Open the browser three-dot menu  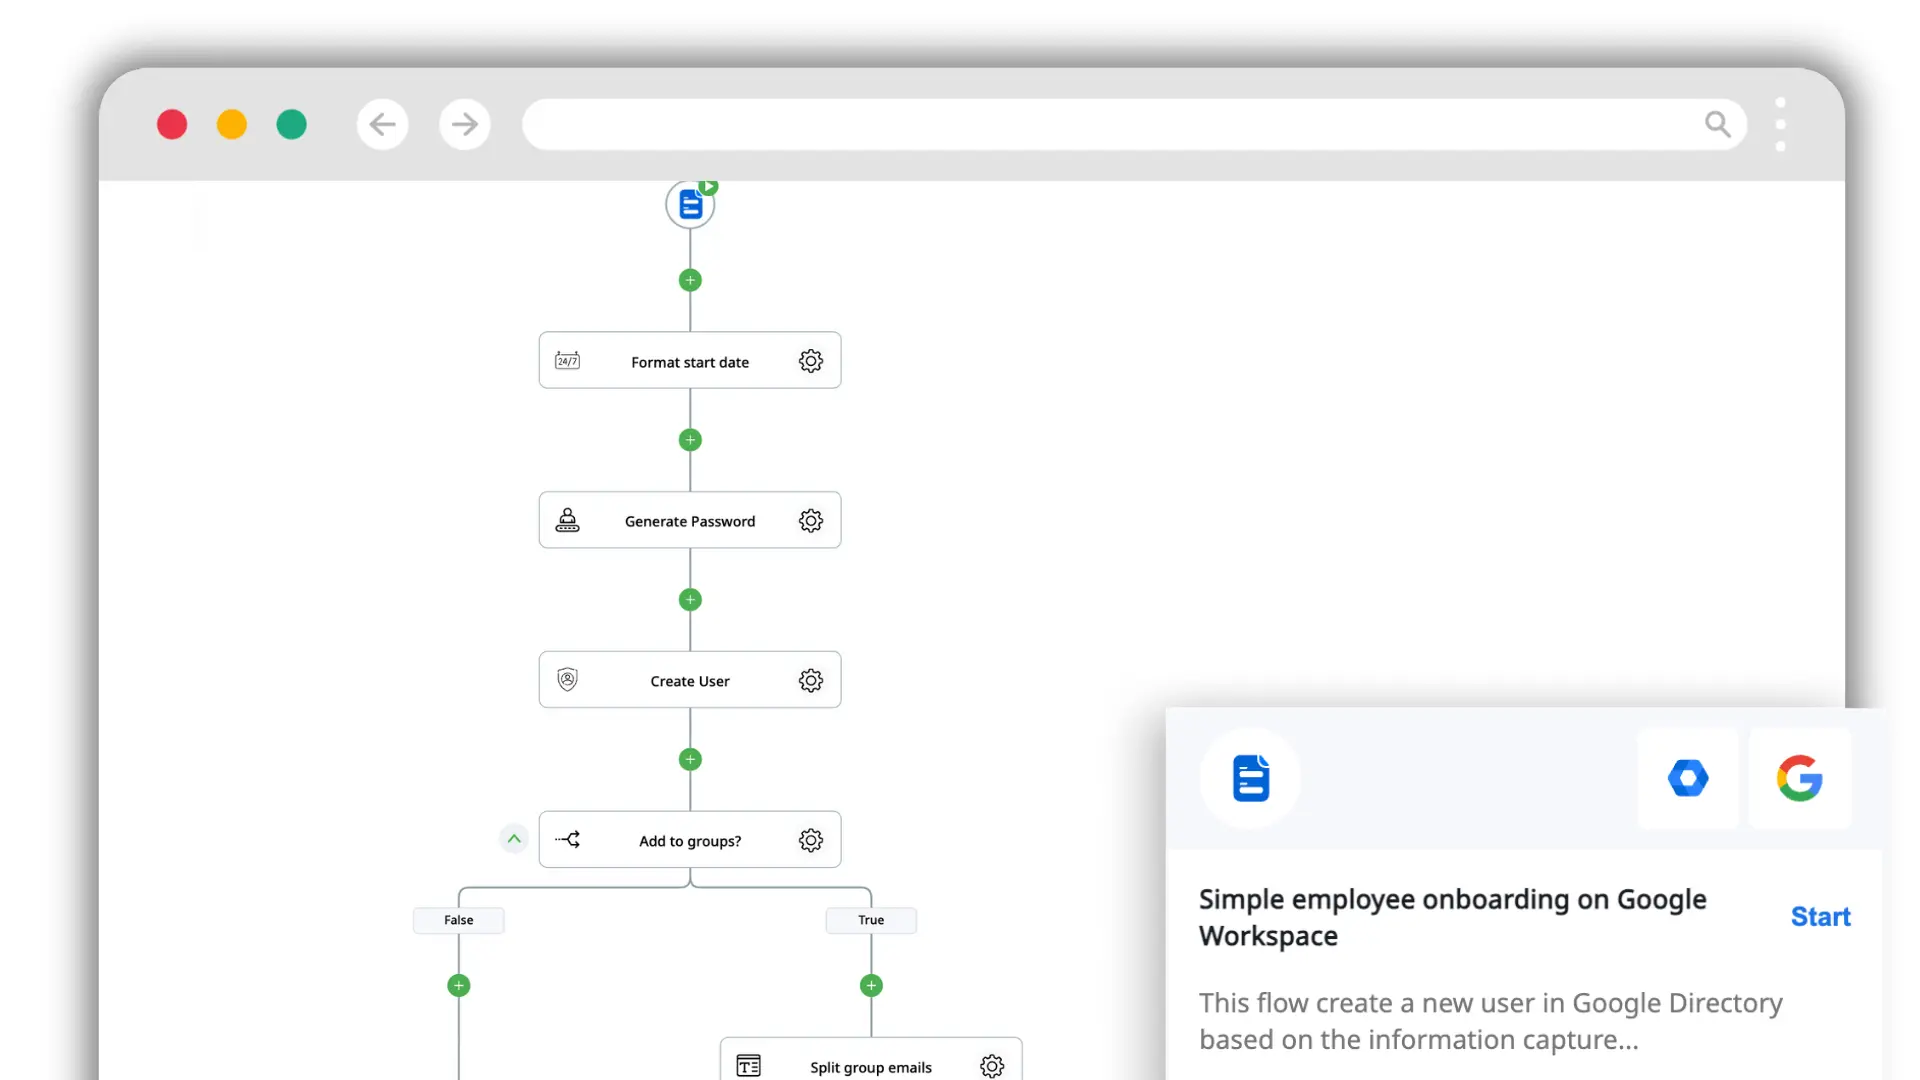[x=1780, y=124]
